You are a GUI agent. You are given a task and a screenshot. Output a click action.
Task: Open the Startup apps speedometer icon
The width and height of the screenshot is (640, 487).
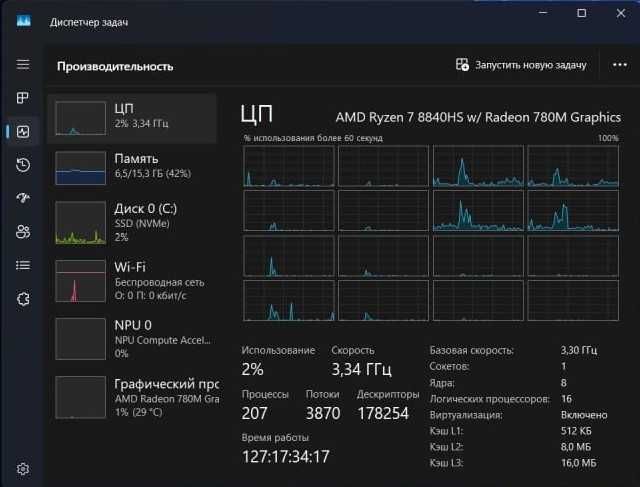23,198
